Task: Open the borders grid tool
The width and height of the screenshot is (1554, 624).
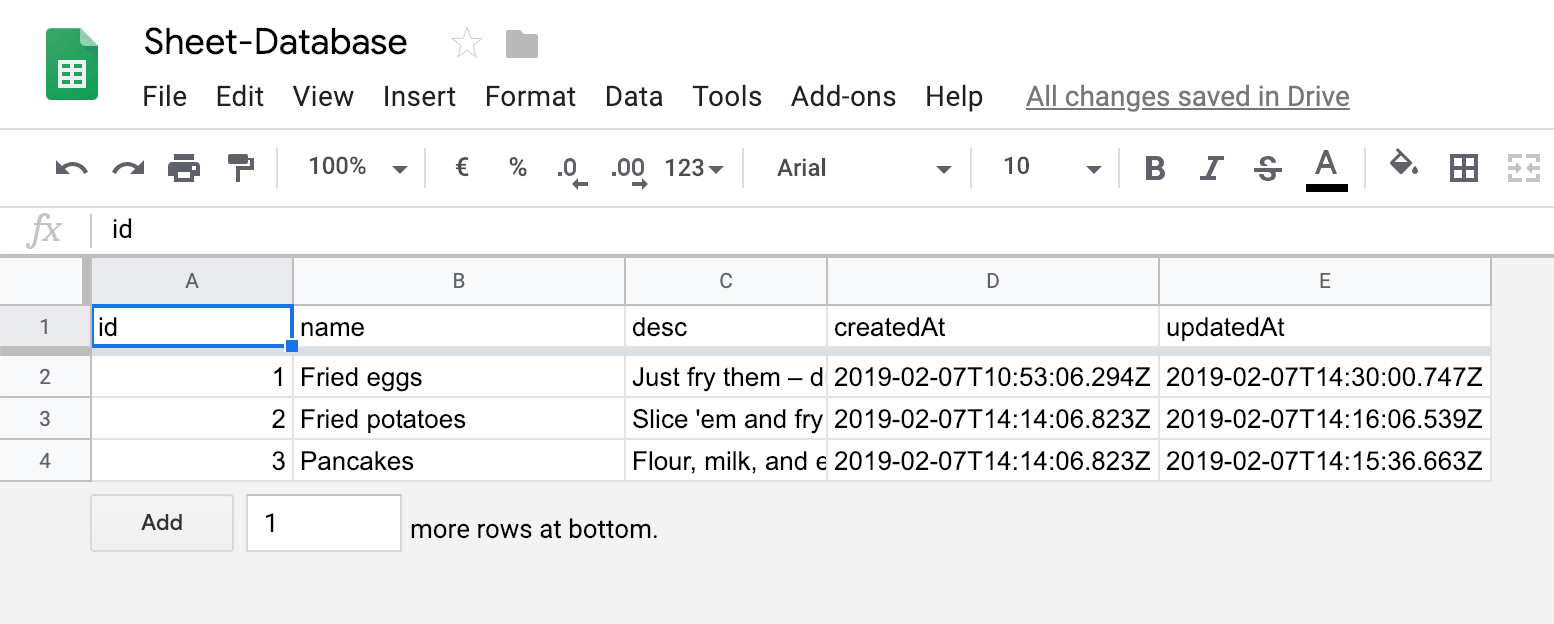Action: tap(1464, 168)
